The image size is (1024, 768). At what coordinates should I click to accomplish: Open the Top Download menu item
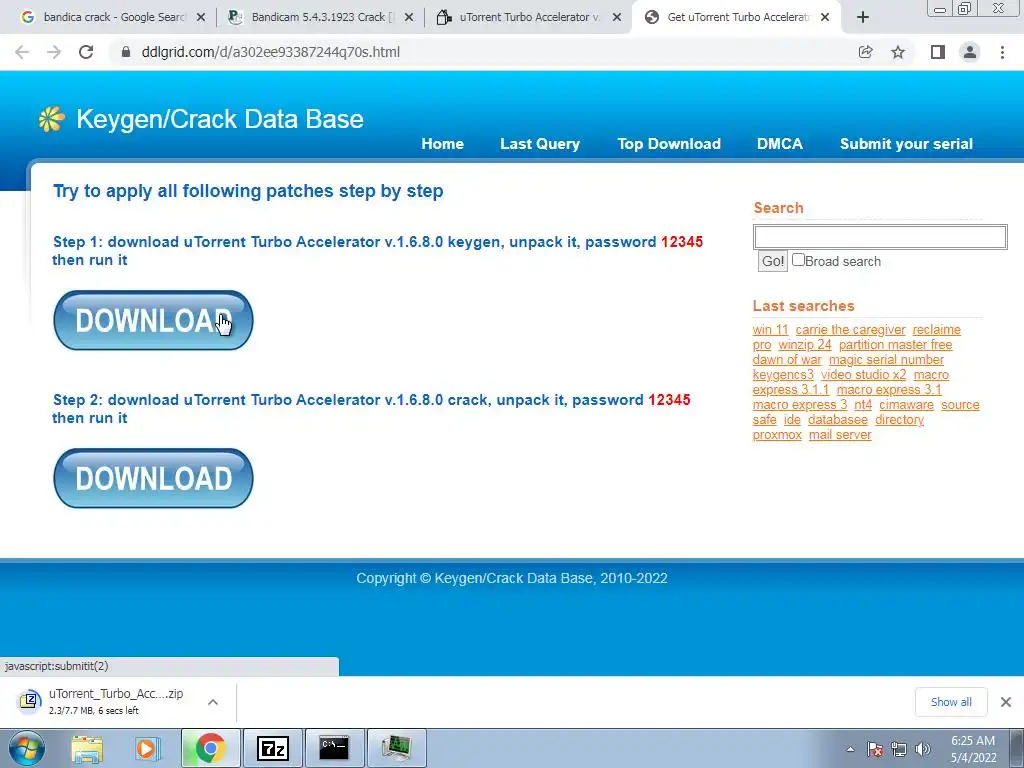(x=669, y=144)
